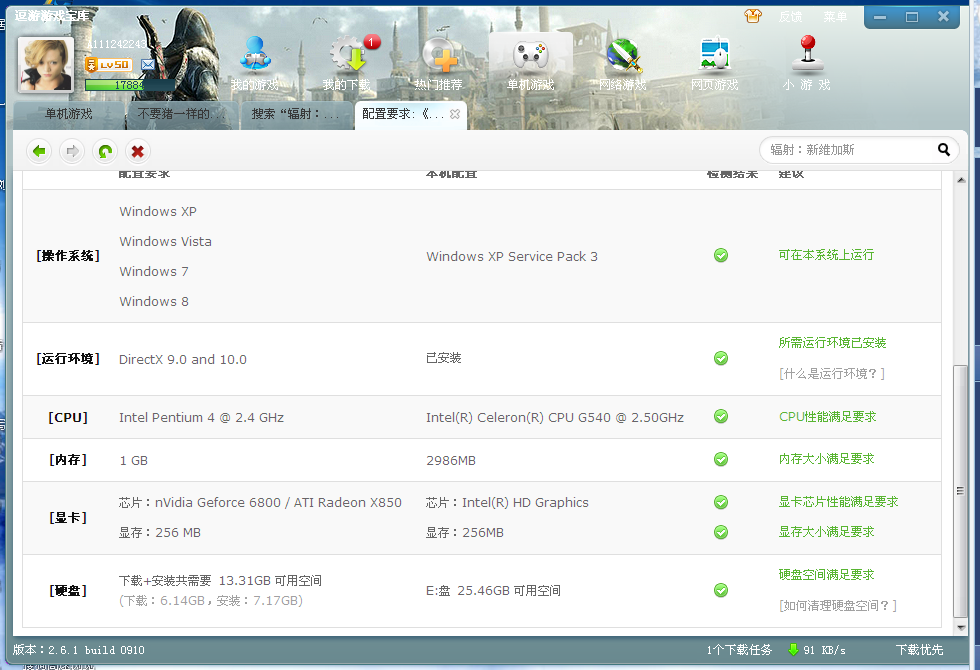The width and height of the screenshot is (980, 670).
Task: Click the Intel Pentium 4 @ 2.4 GHz text
Action: pos(201,418)
